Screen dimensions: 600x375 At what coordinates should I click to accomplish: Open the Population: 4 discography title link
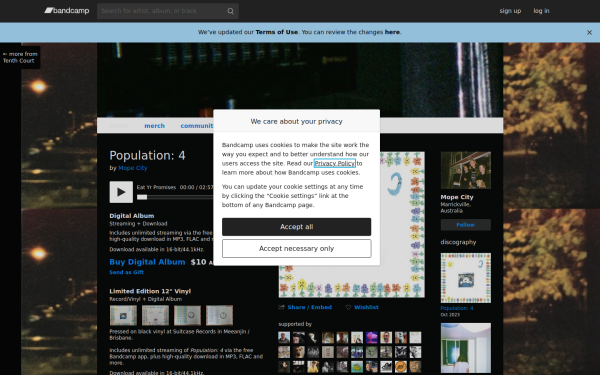point(457,308)
